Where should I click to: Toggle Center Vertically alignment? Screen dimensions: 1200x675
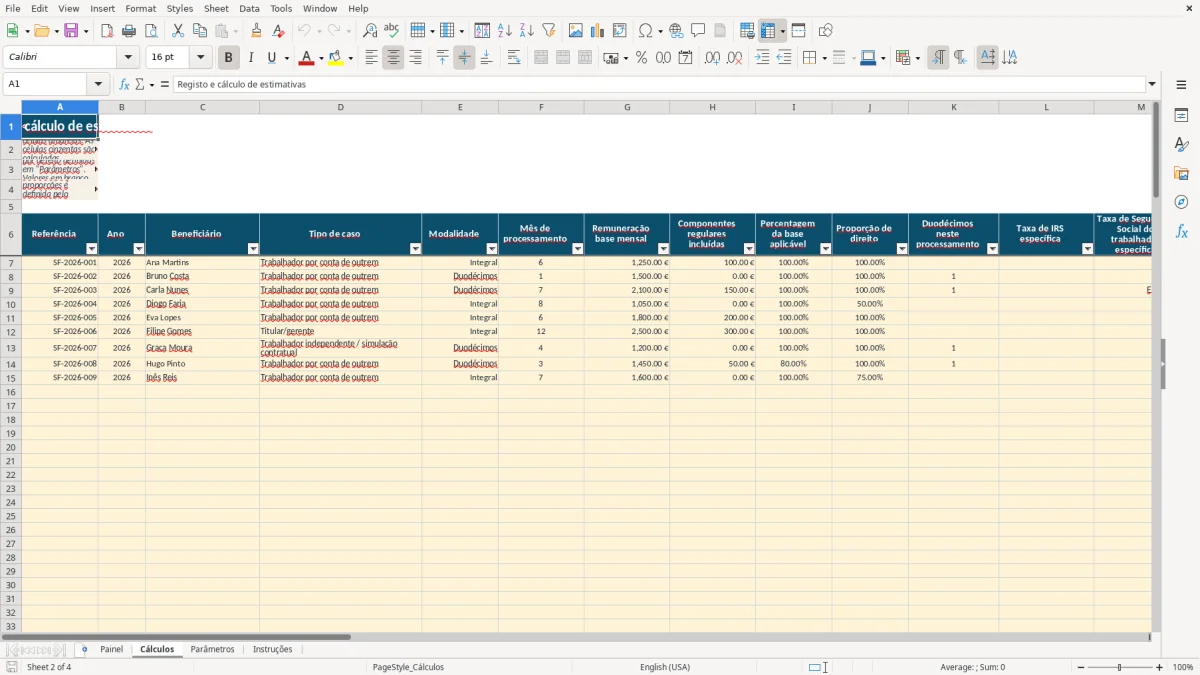tap(464, 58)
